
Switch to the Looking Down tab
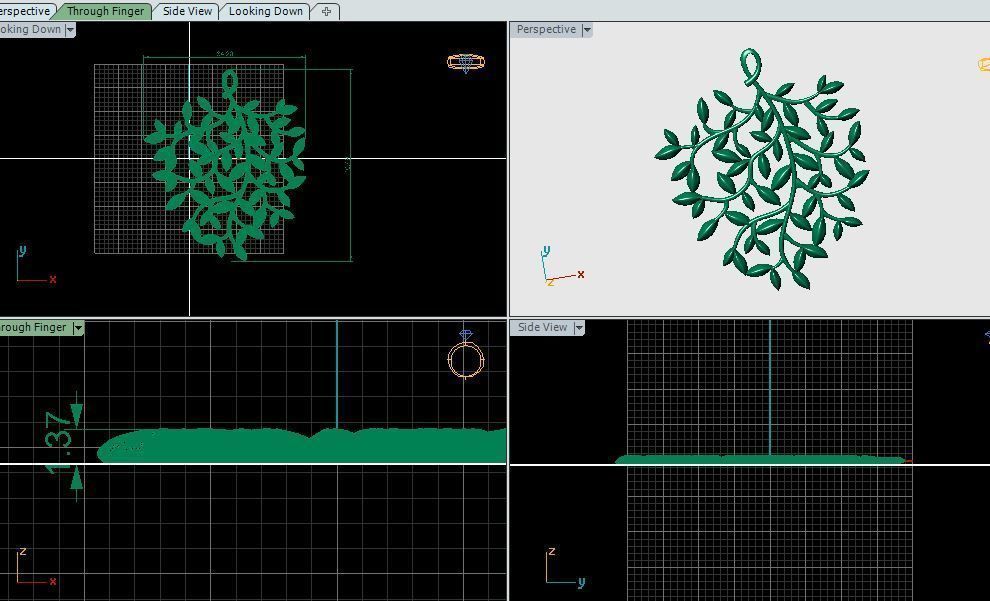[x=265, y=11]
